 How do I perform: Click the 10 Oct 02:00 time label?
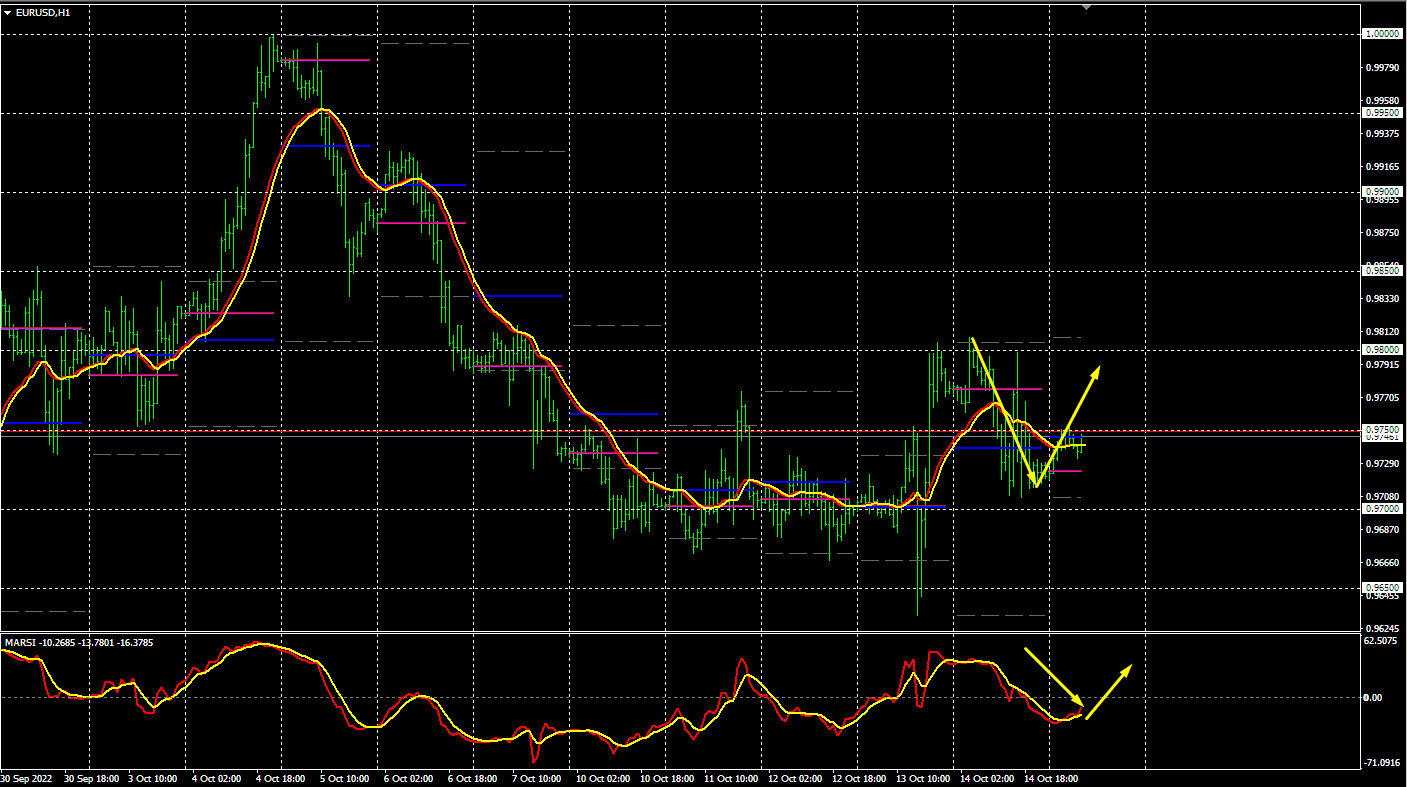pyautogui.click(x=603, y=778)
